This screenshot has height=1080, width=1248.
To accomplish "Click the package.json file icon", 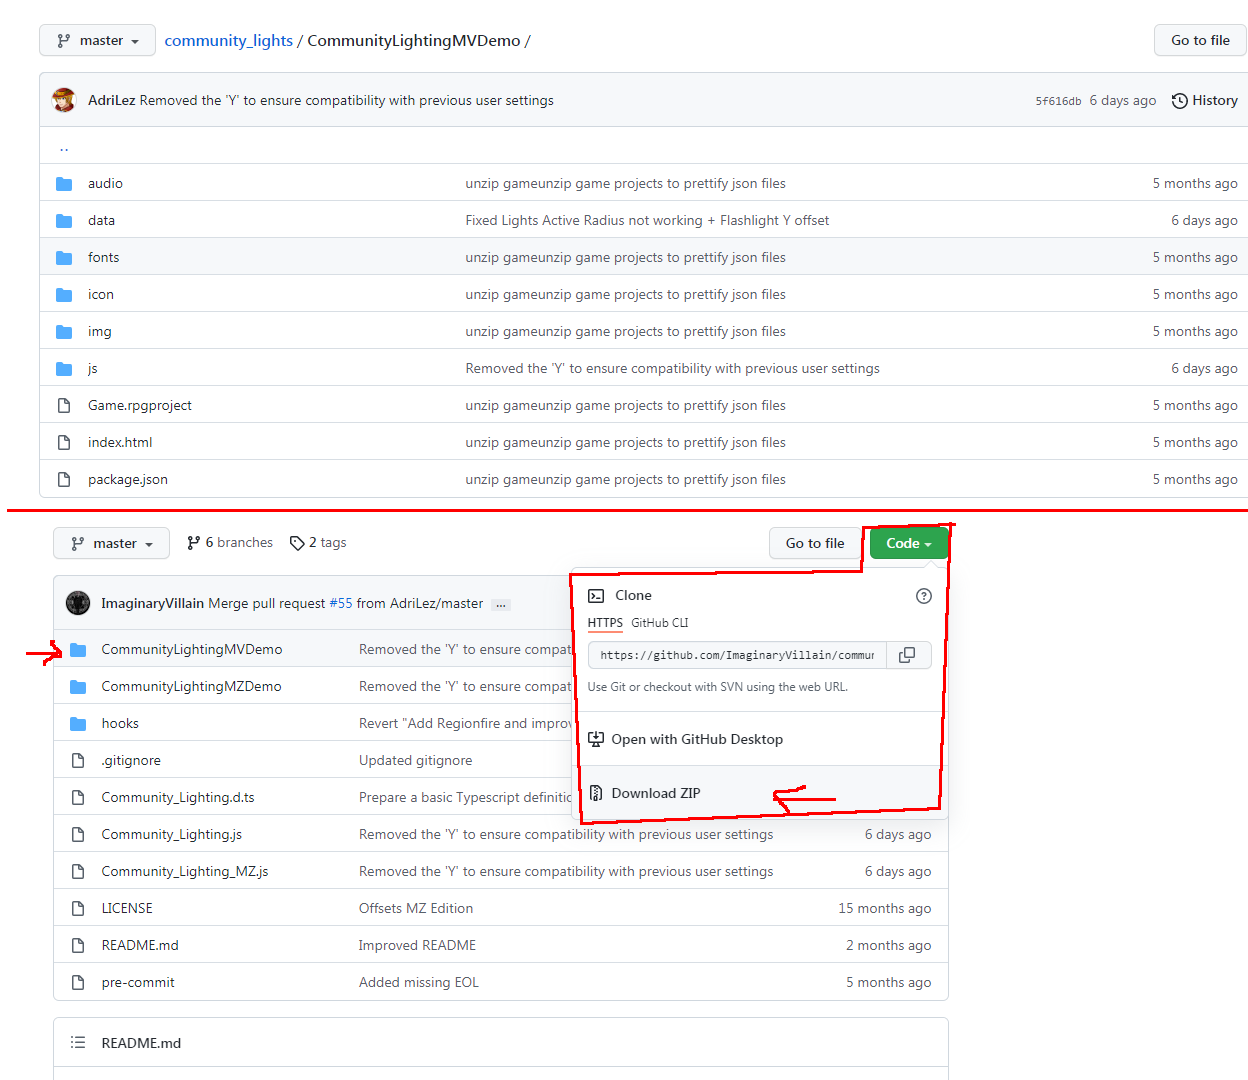I will coord(64,479).
